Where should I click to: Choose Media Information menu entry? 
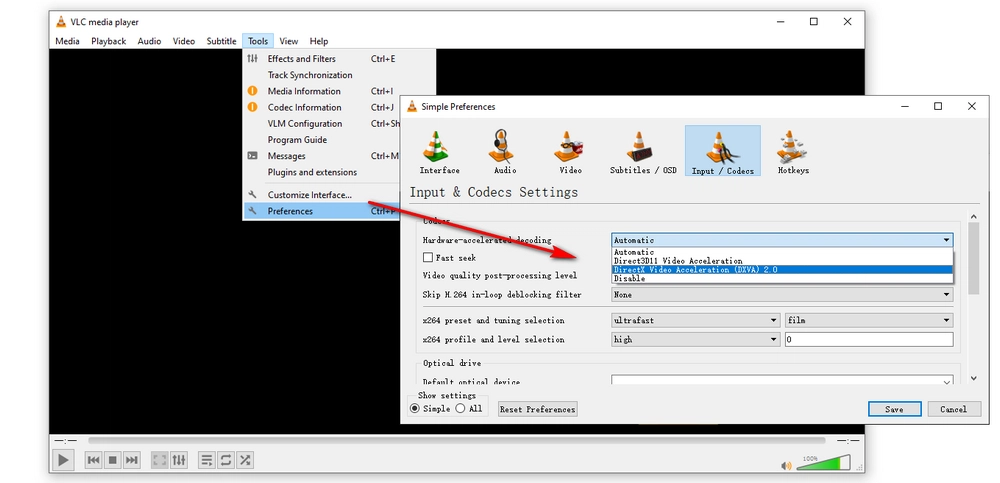pos(322,91)
